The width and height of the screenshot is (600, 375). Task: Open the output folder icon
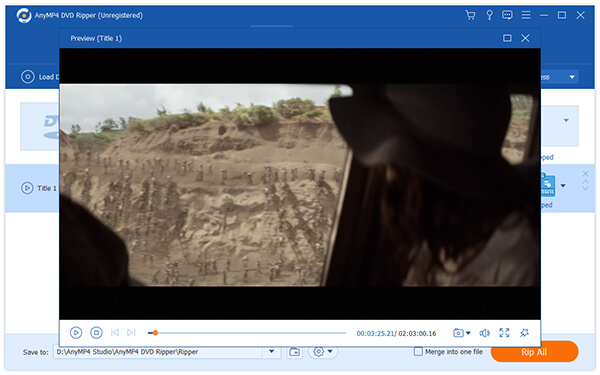click(294, 352)
